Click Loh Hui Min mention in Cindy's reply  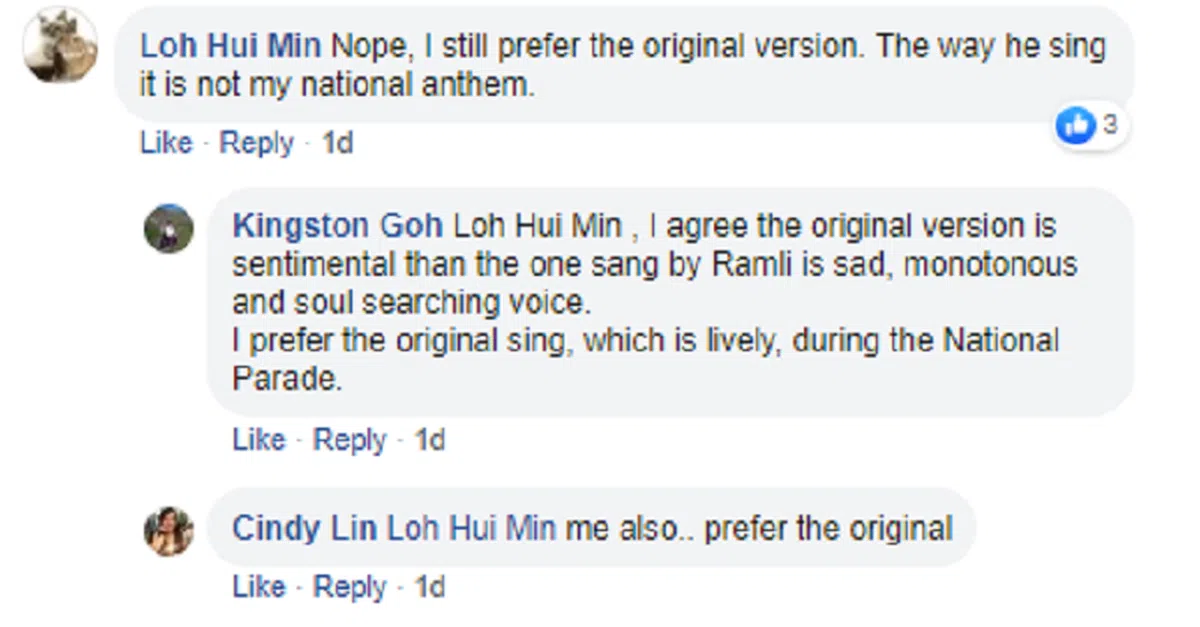tap(471, 528)
